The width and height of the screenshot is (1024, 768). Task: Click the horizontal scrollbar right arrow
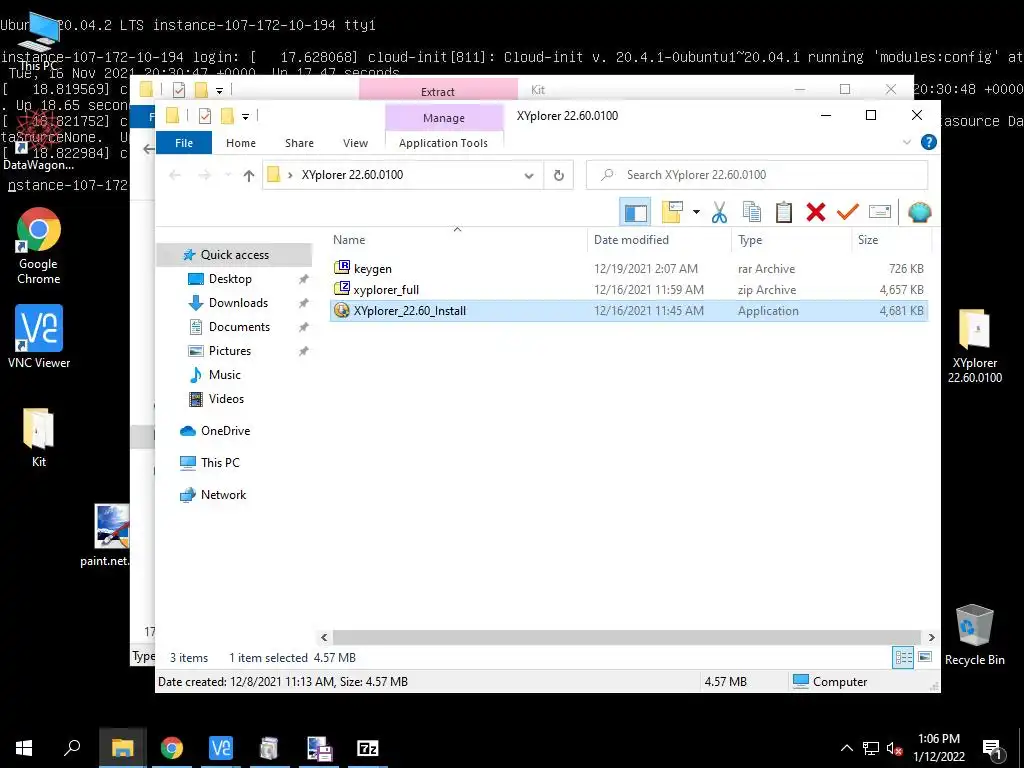click(x=931, y=637)
